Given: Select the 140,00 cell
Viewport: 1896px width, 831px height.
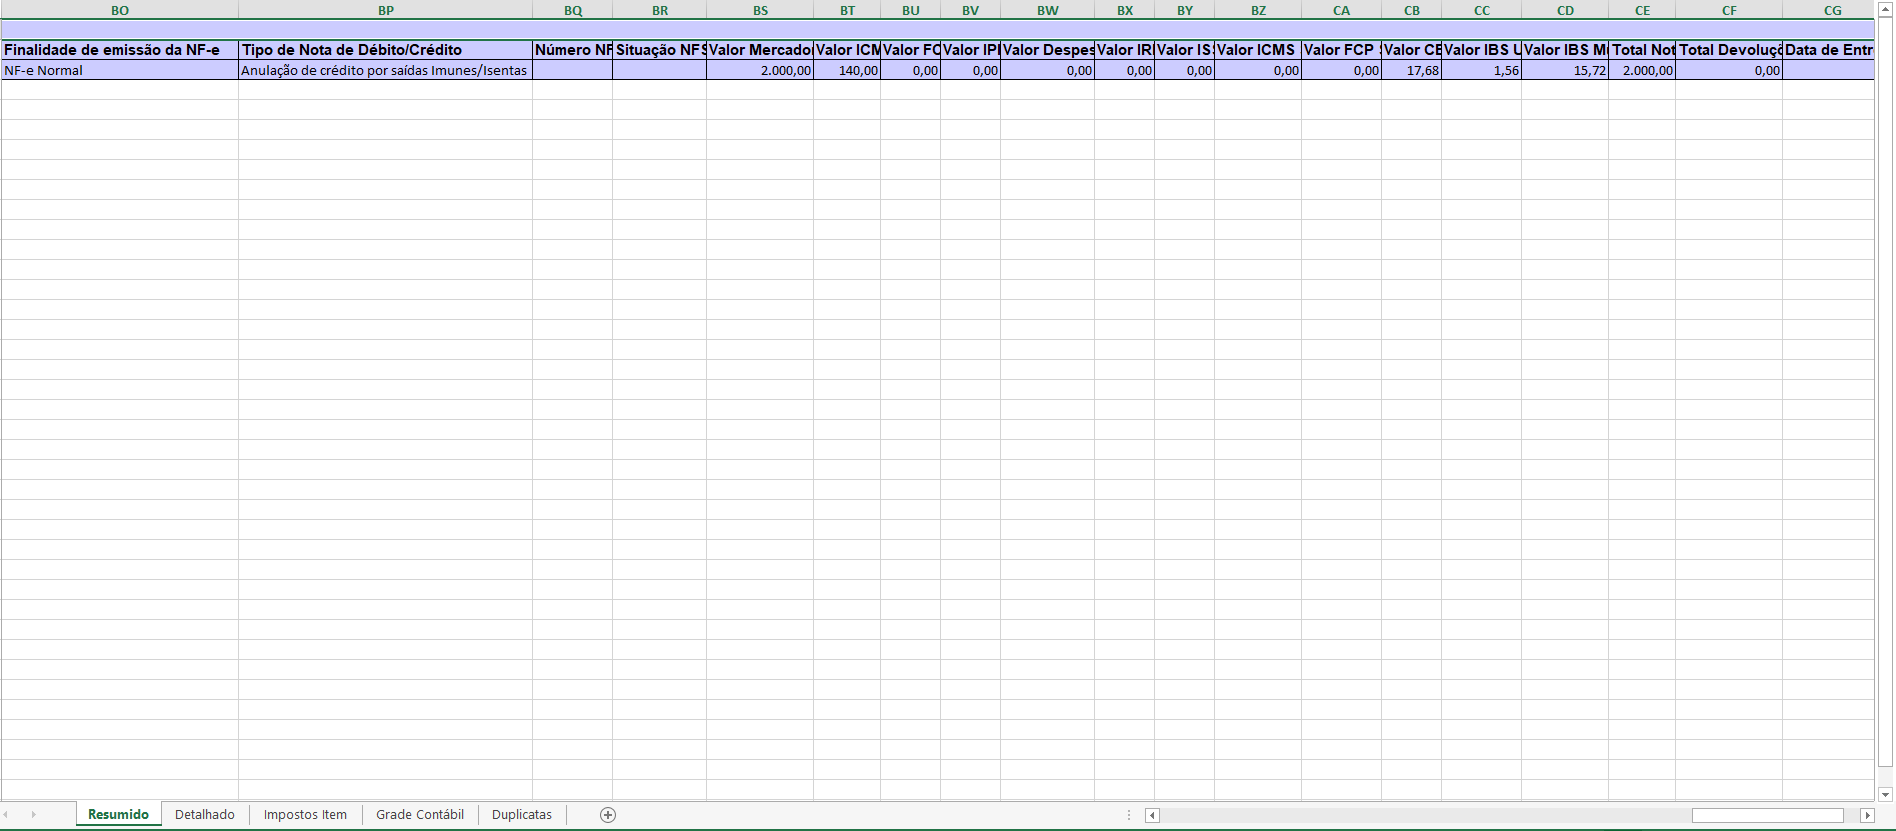Looking at the screenshot, I should 847,71.
